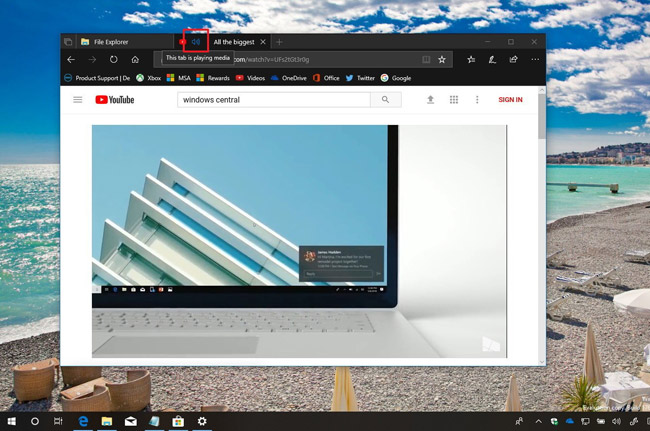The width and height of the screenshot is (650, 431).
Task: Click SIGN IN on YouTube
Action: 510,100
